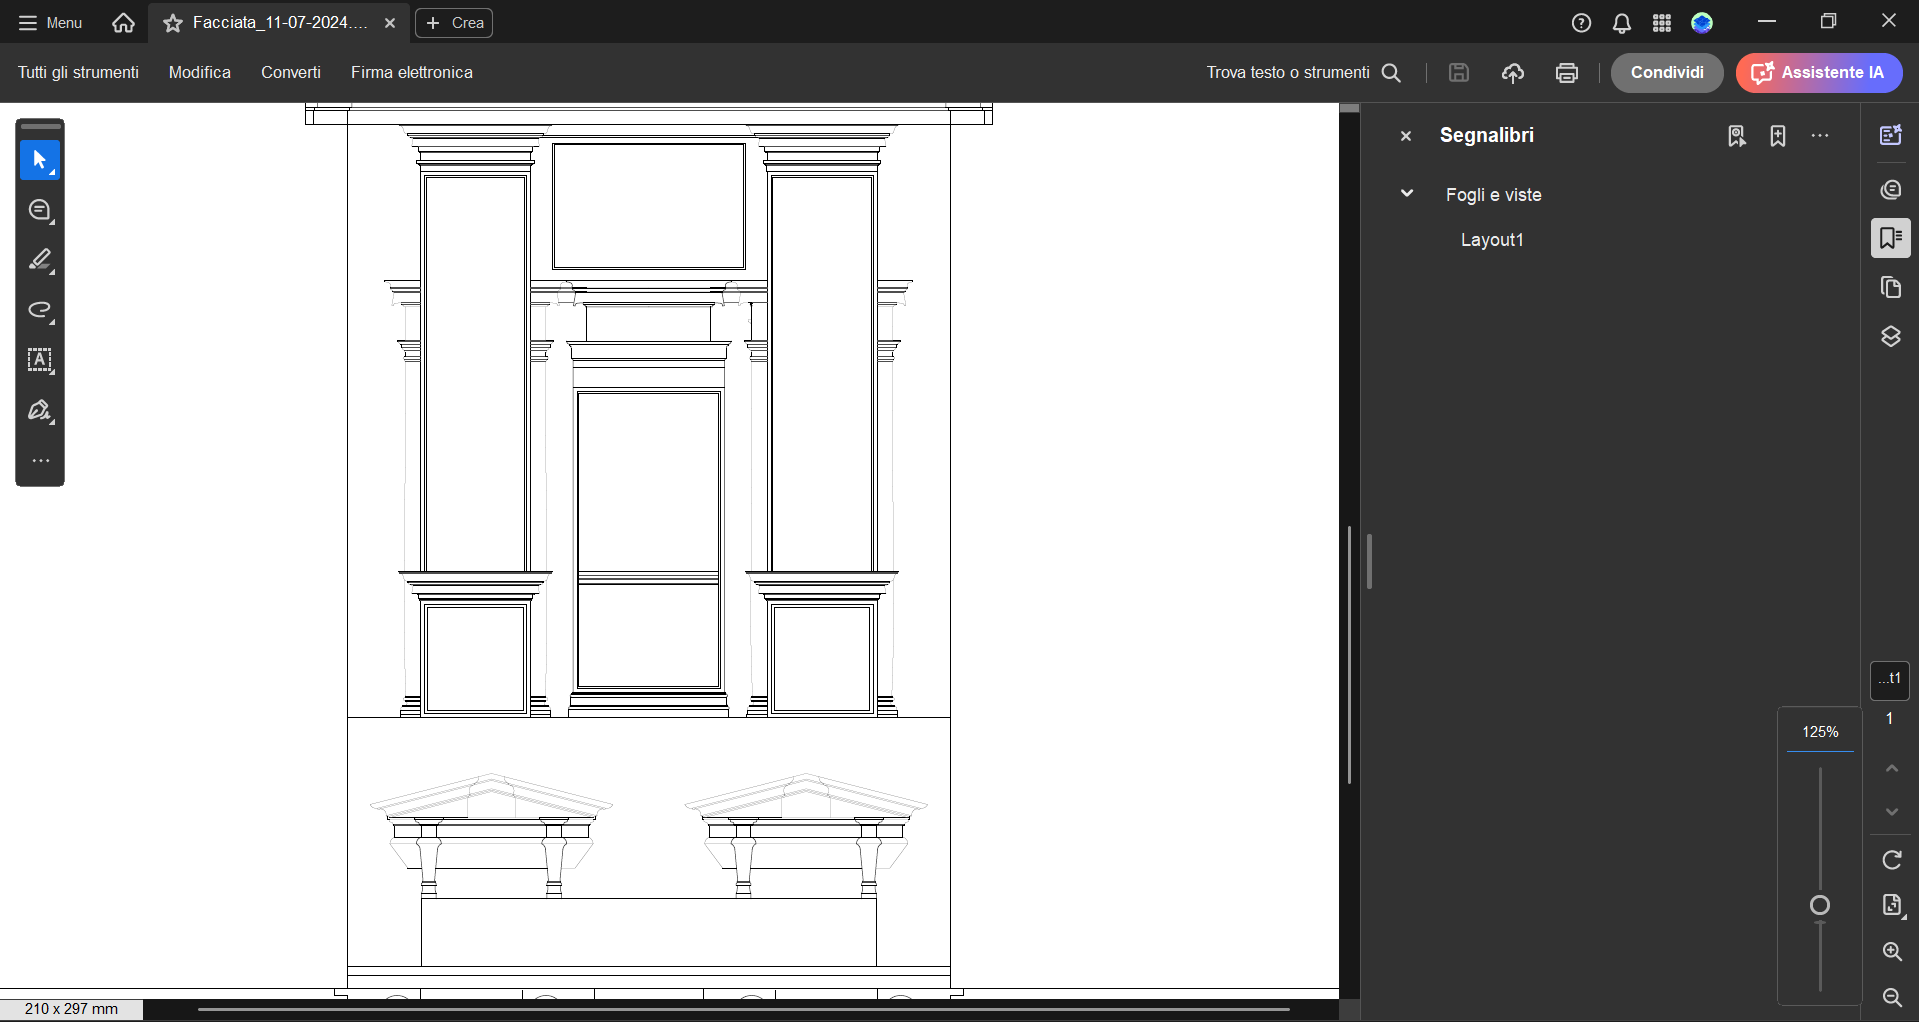Rotate the page view

tap(1891, 860)
